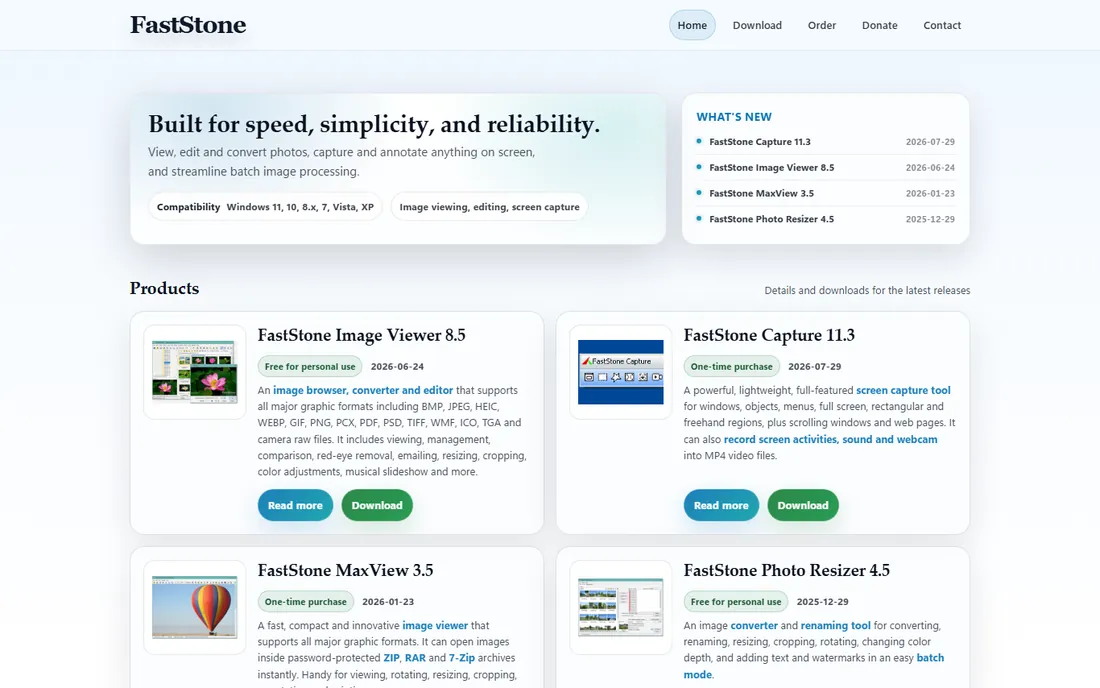Screen dimensions: 1100x688
Task: Click the FastStone MaxView 3.5 card title
Action: (345, 570)
